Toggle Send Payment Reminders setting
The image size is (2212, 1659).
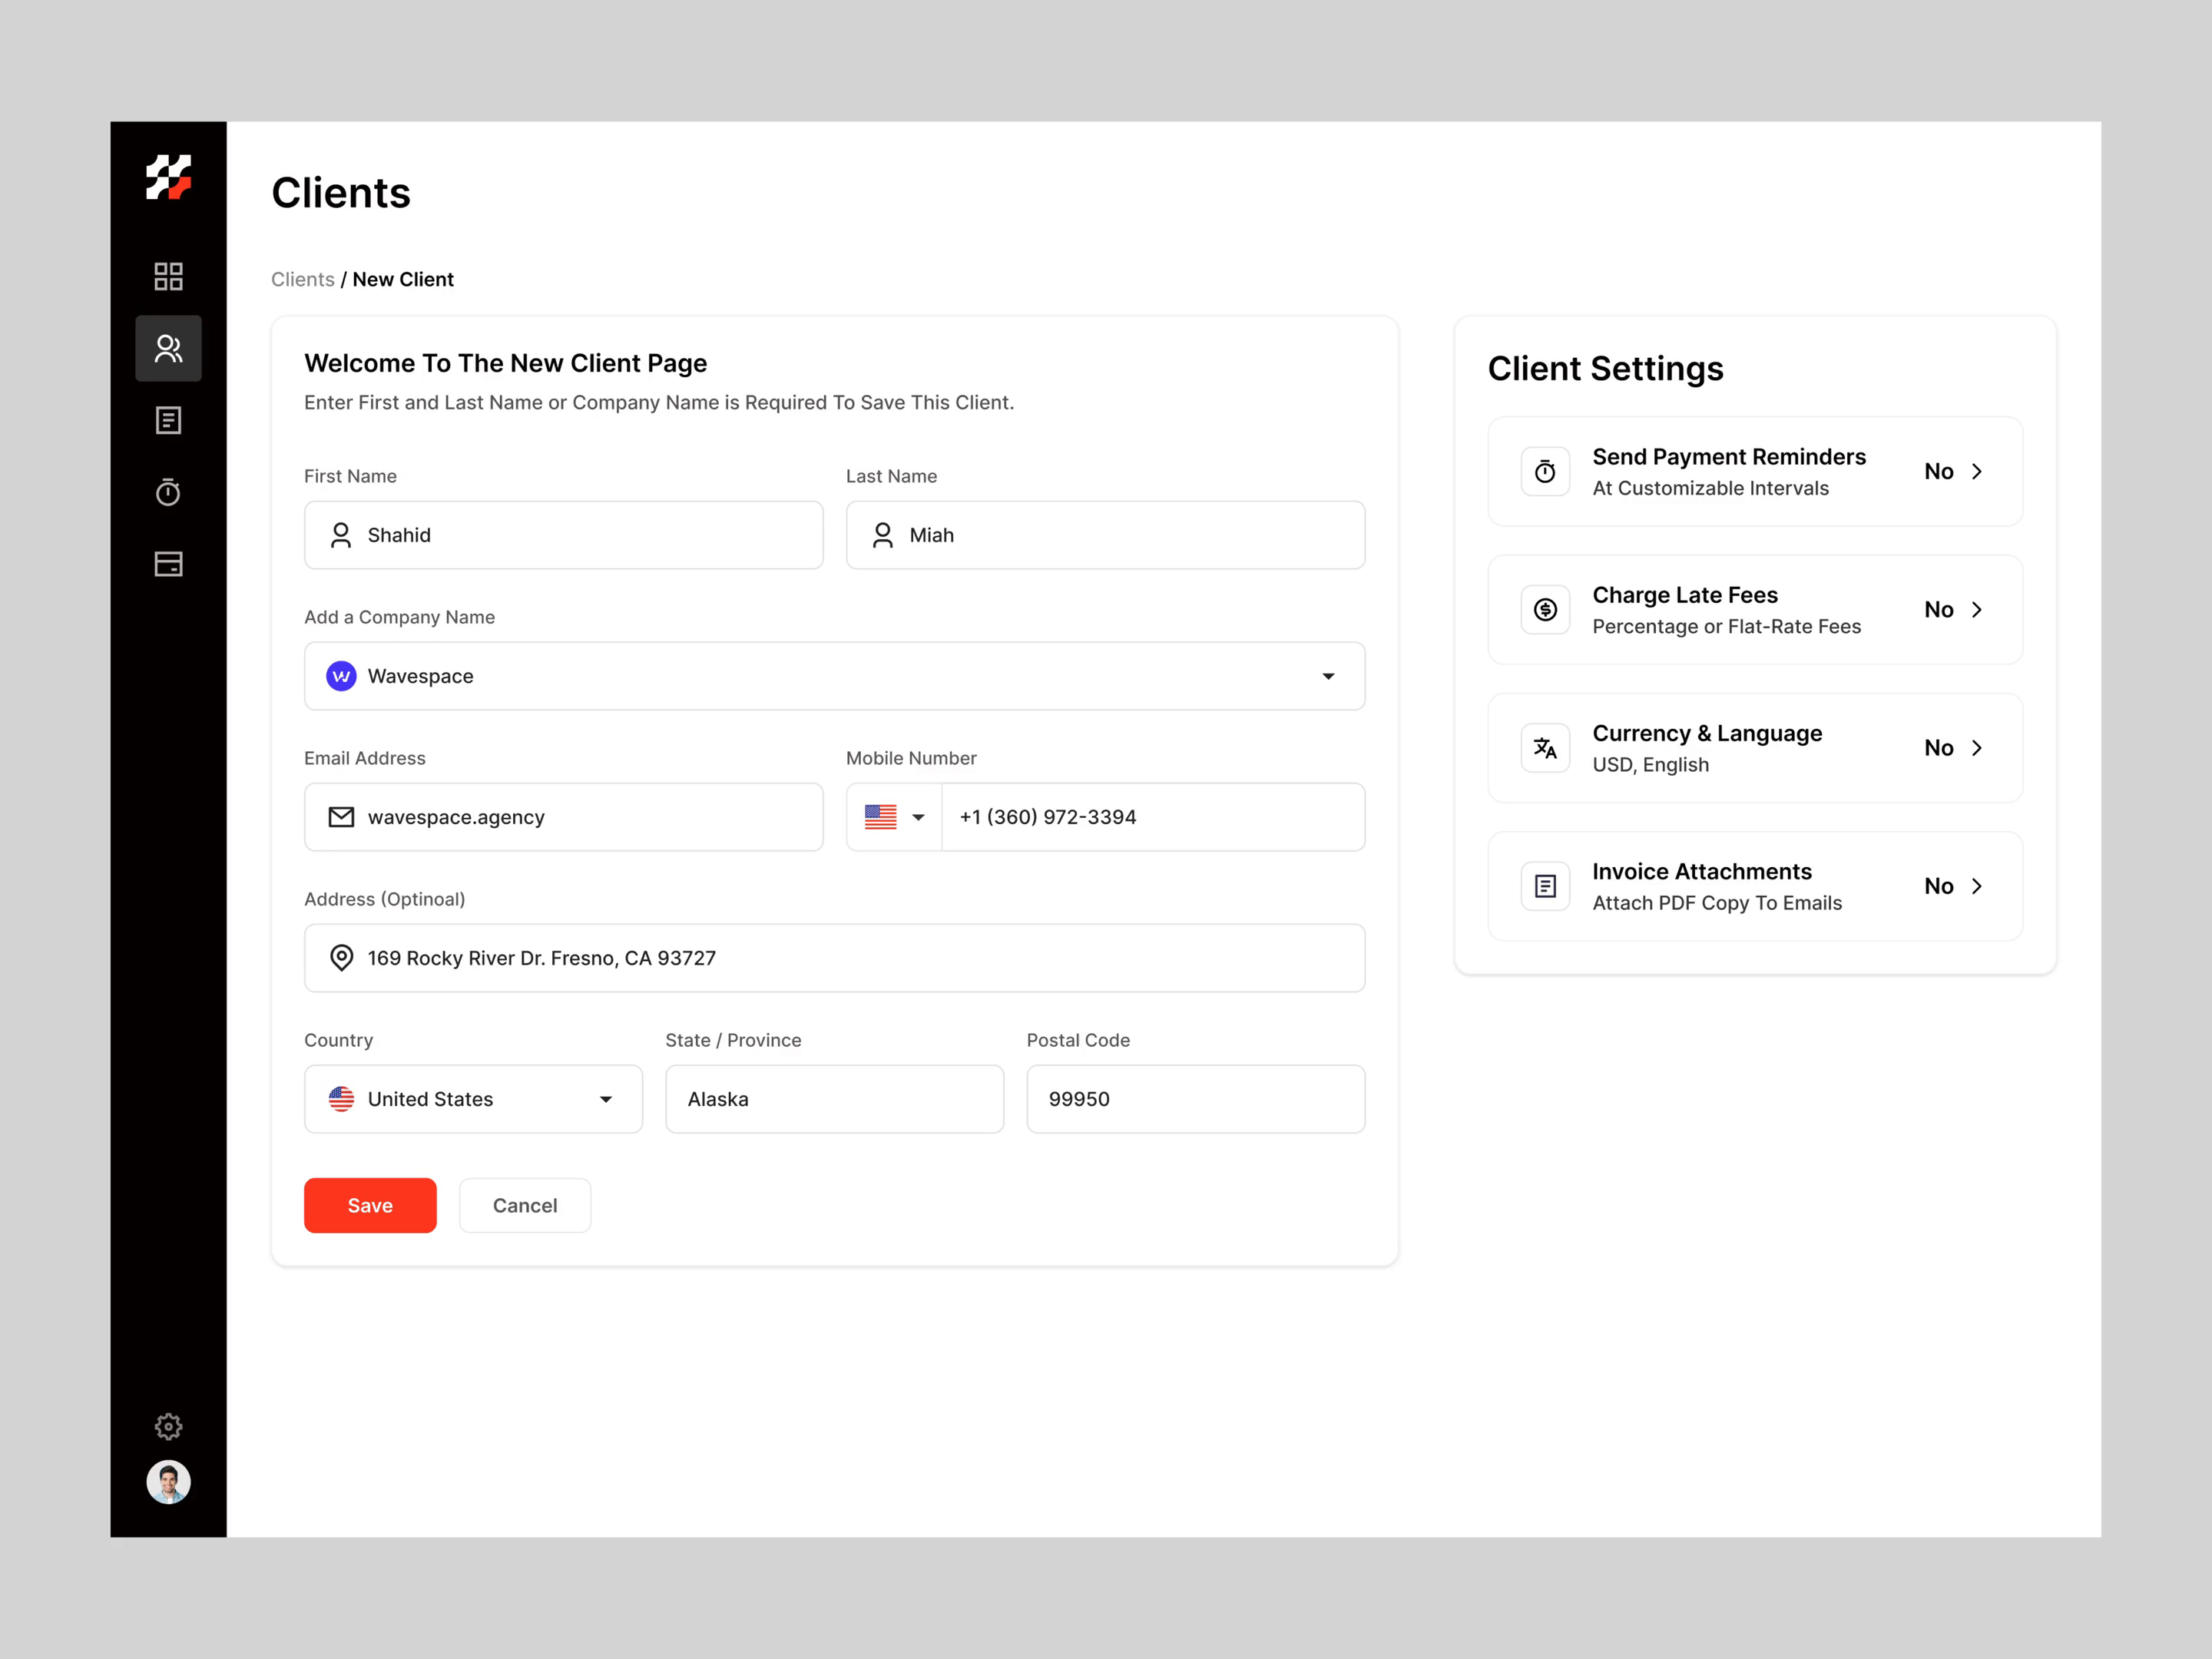[1953, 472]
